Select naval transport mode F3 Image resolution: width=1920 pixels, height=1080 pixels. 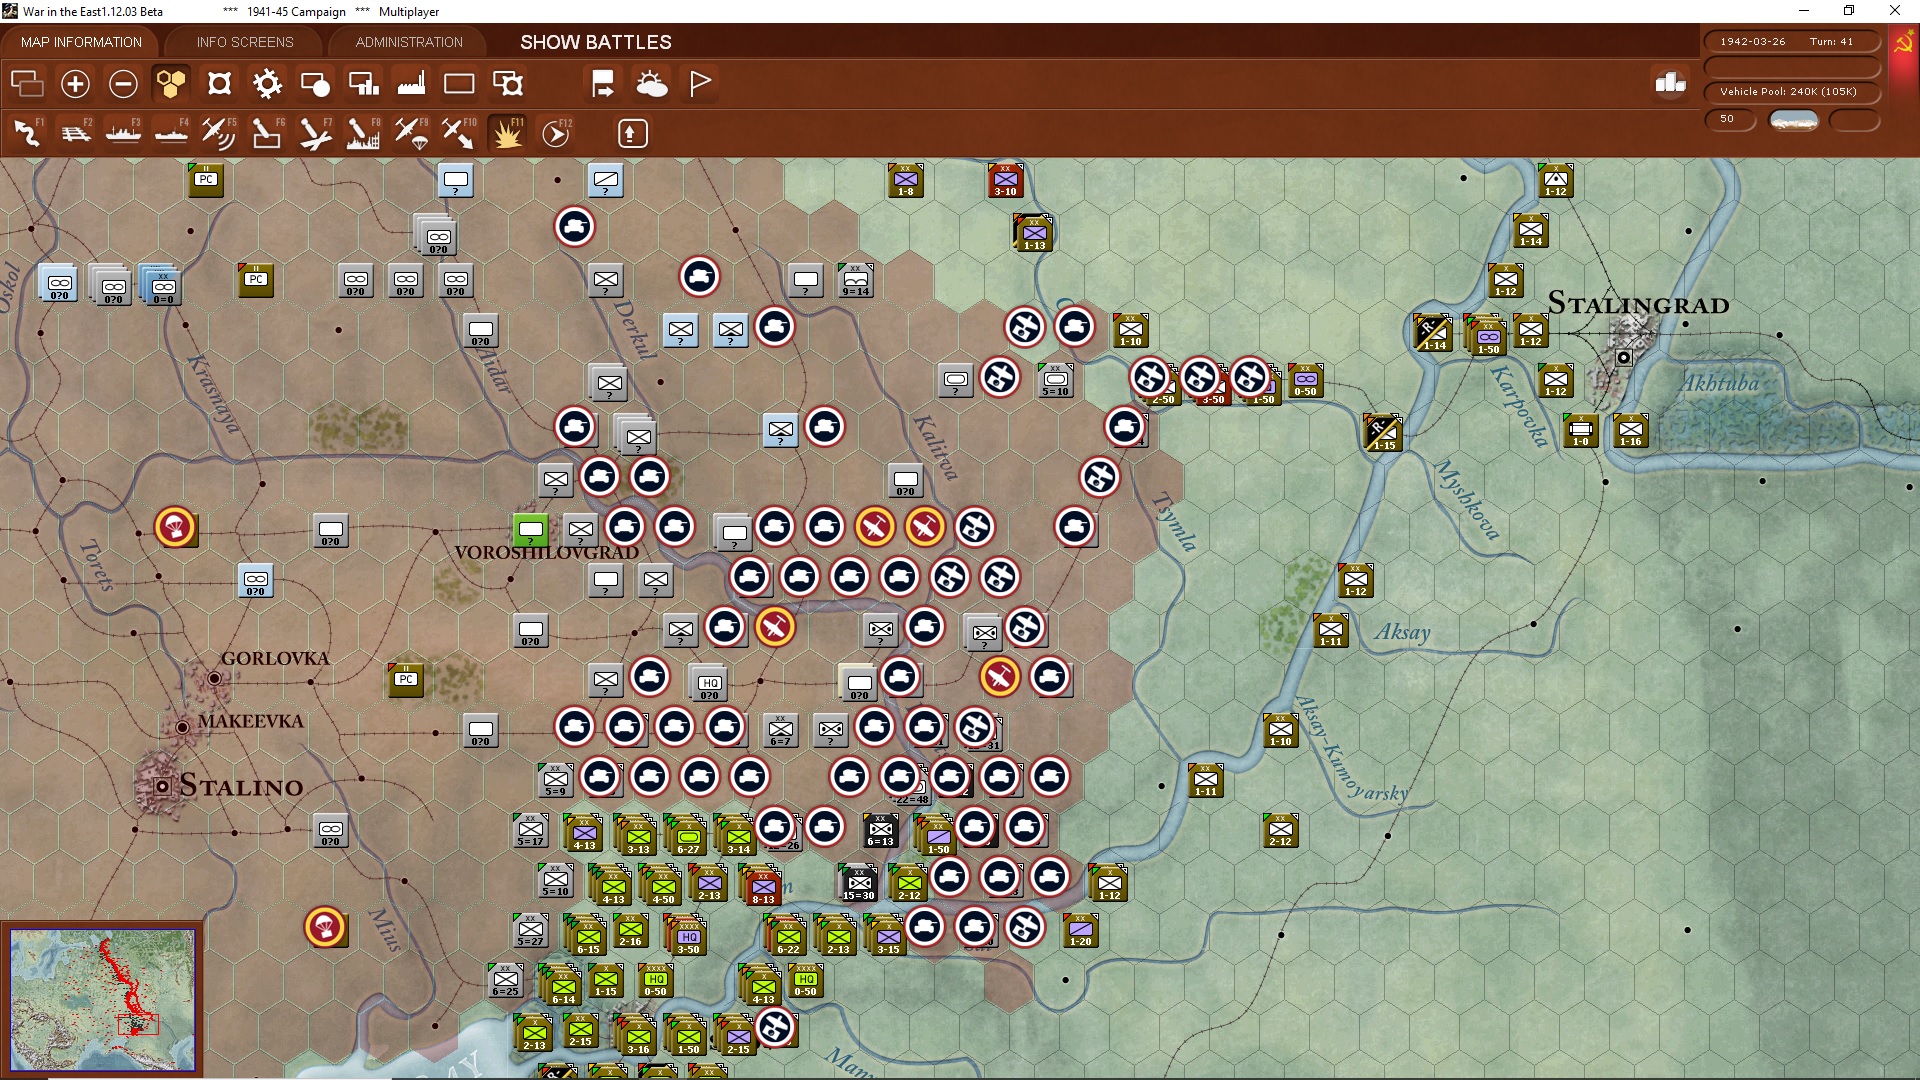coord(123,133)
